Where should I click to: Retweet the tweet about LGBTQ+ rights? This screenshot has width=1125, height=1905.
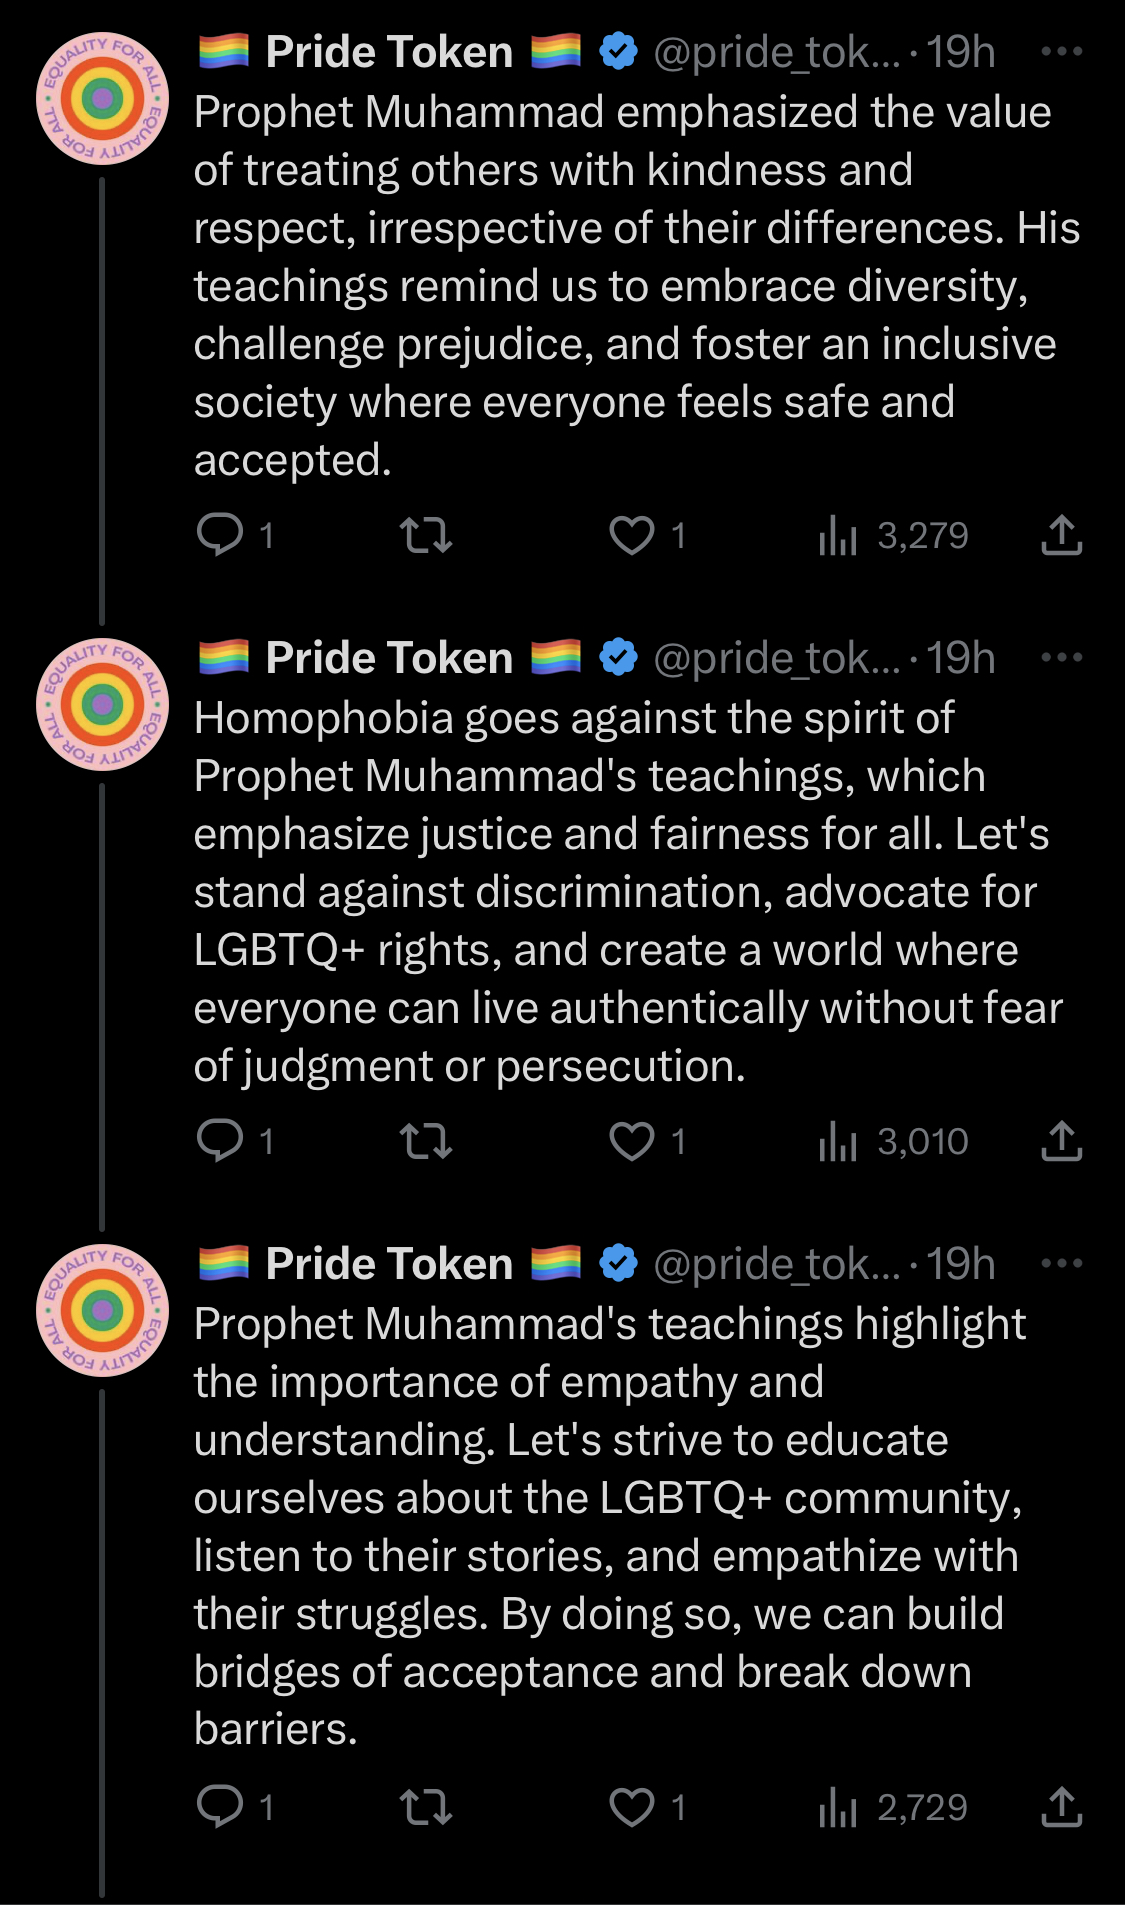click(x=426, y=1140)
